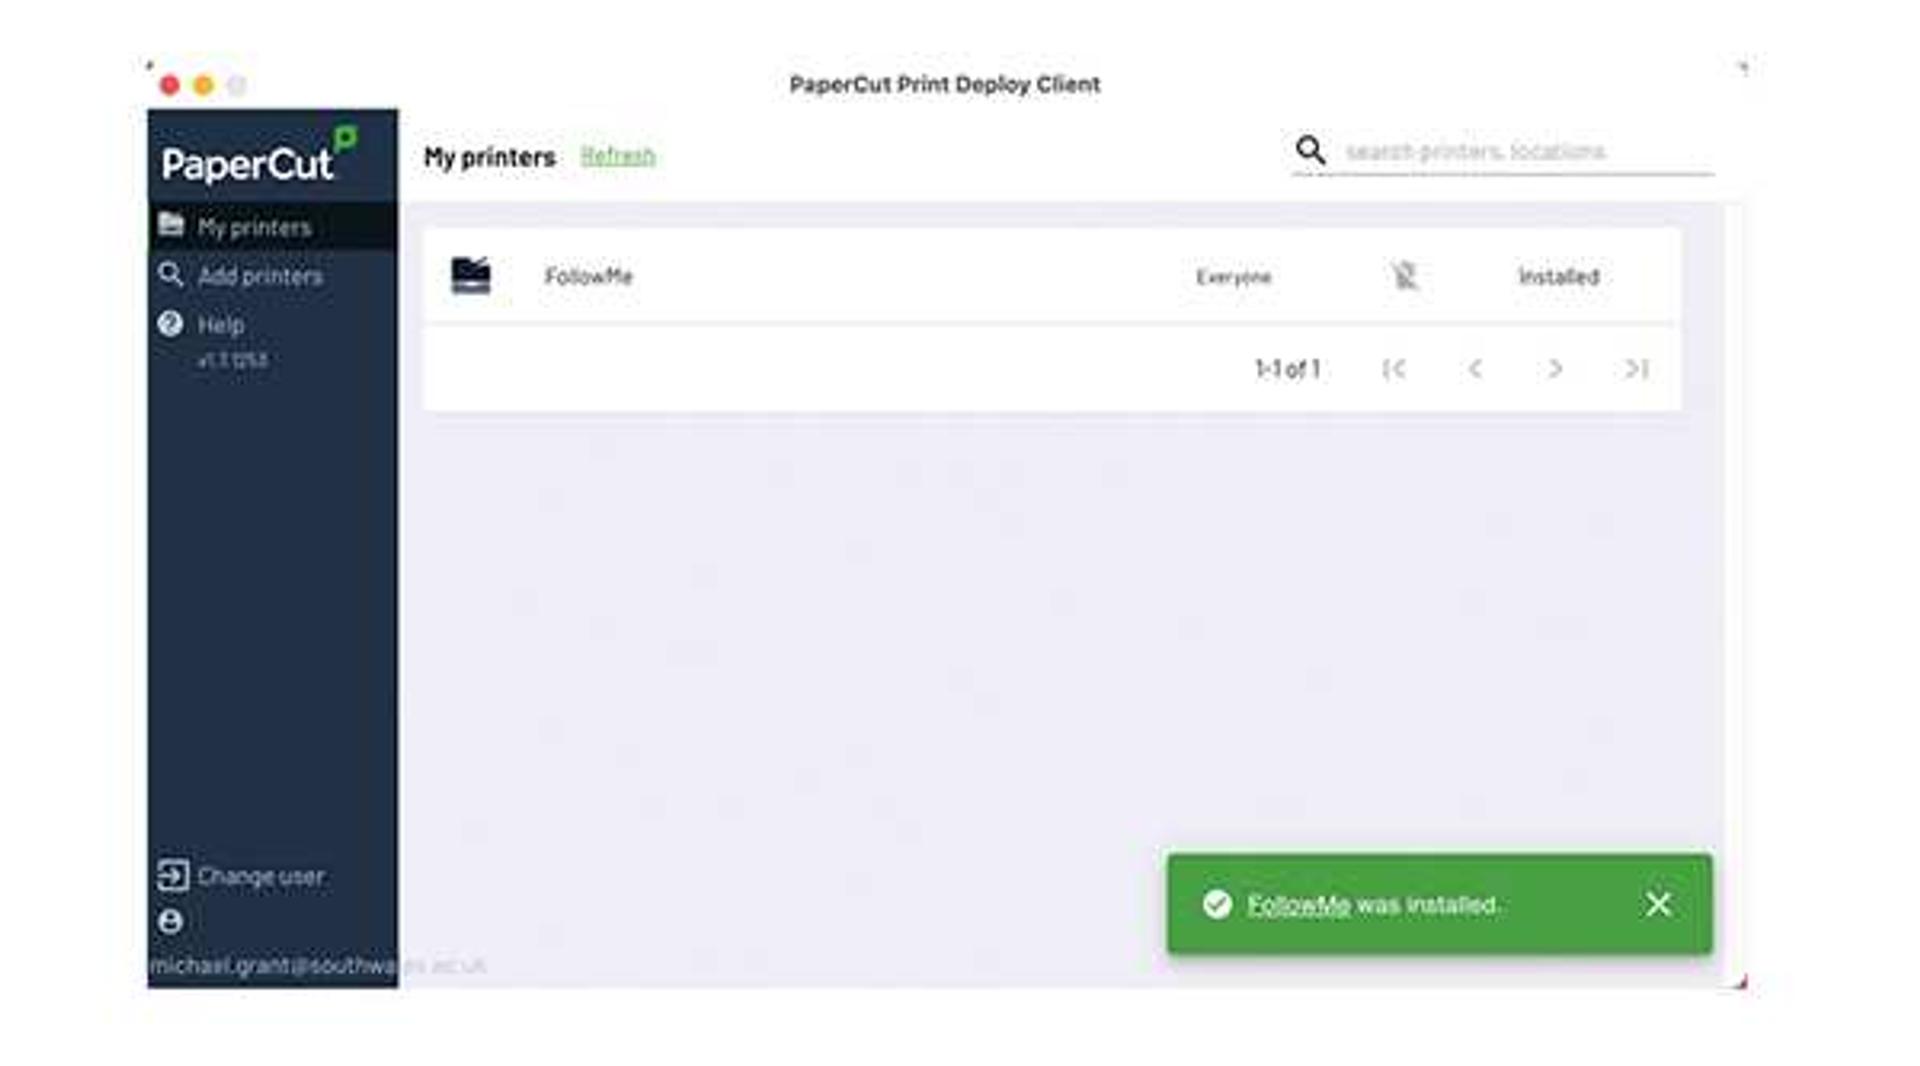Go to the previous page of printers

pos(1475,369)
